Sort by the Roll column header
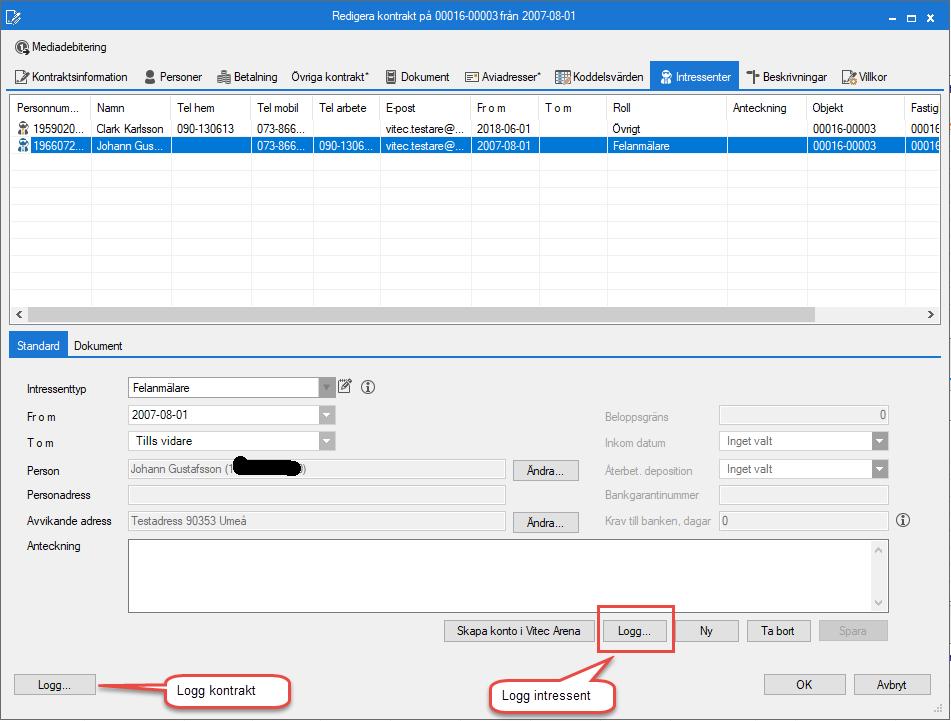 point(667,108)
